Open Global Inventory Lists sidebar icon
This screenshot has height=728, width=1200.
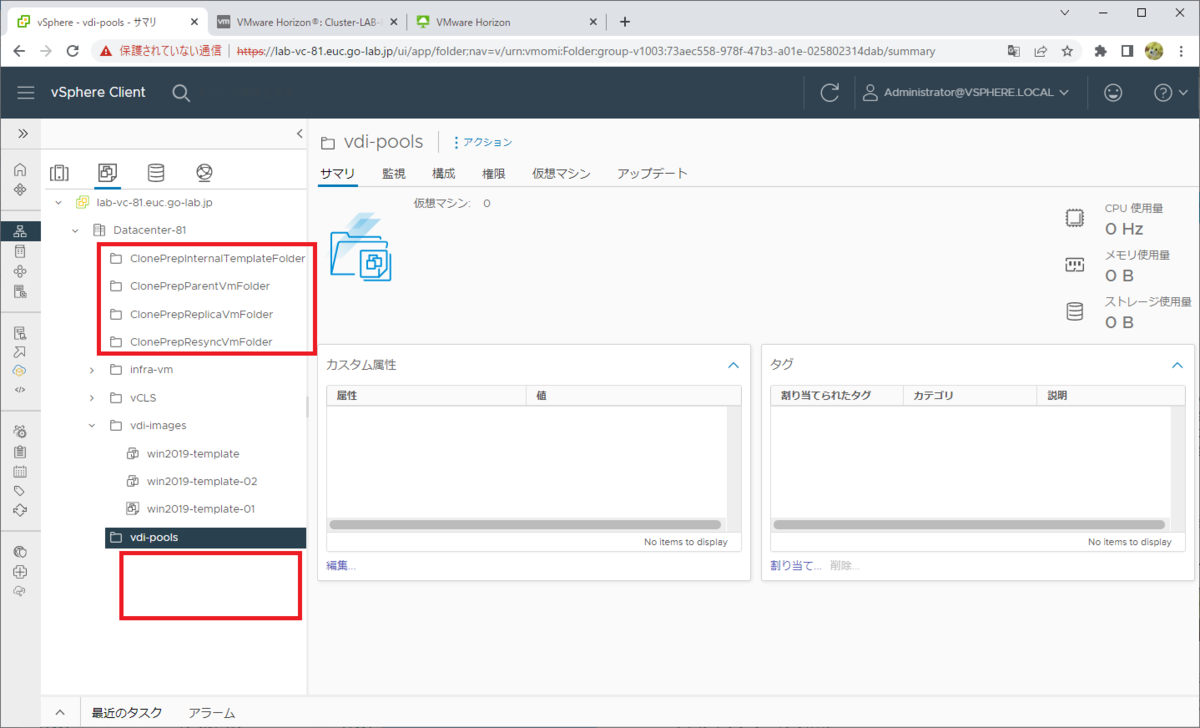20,291
